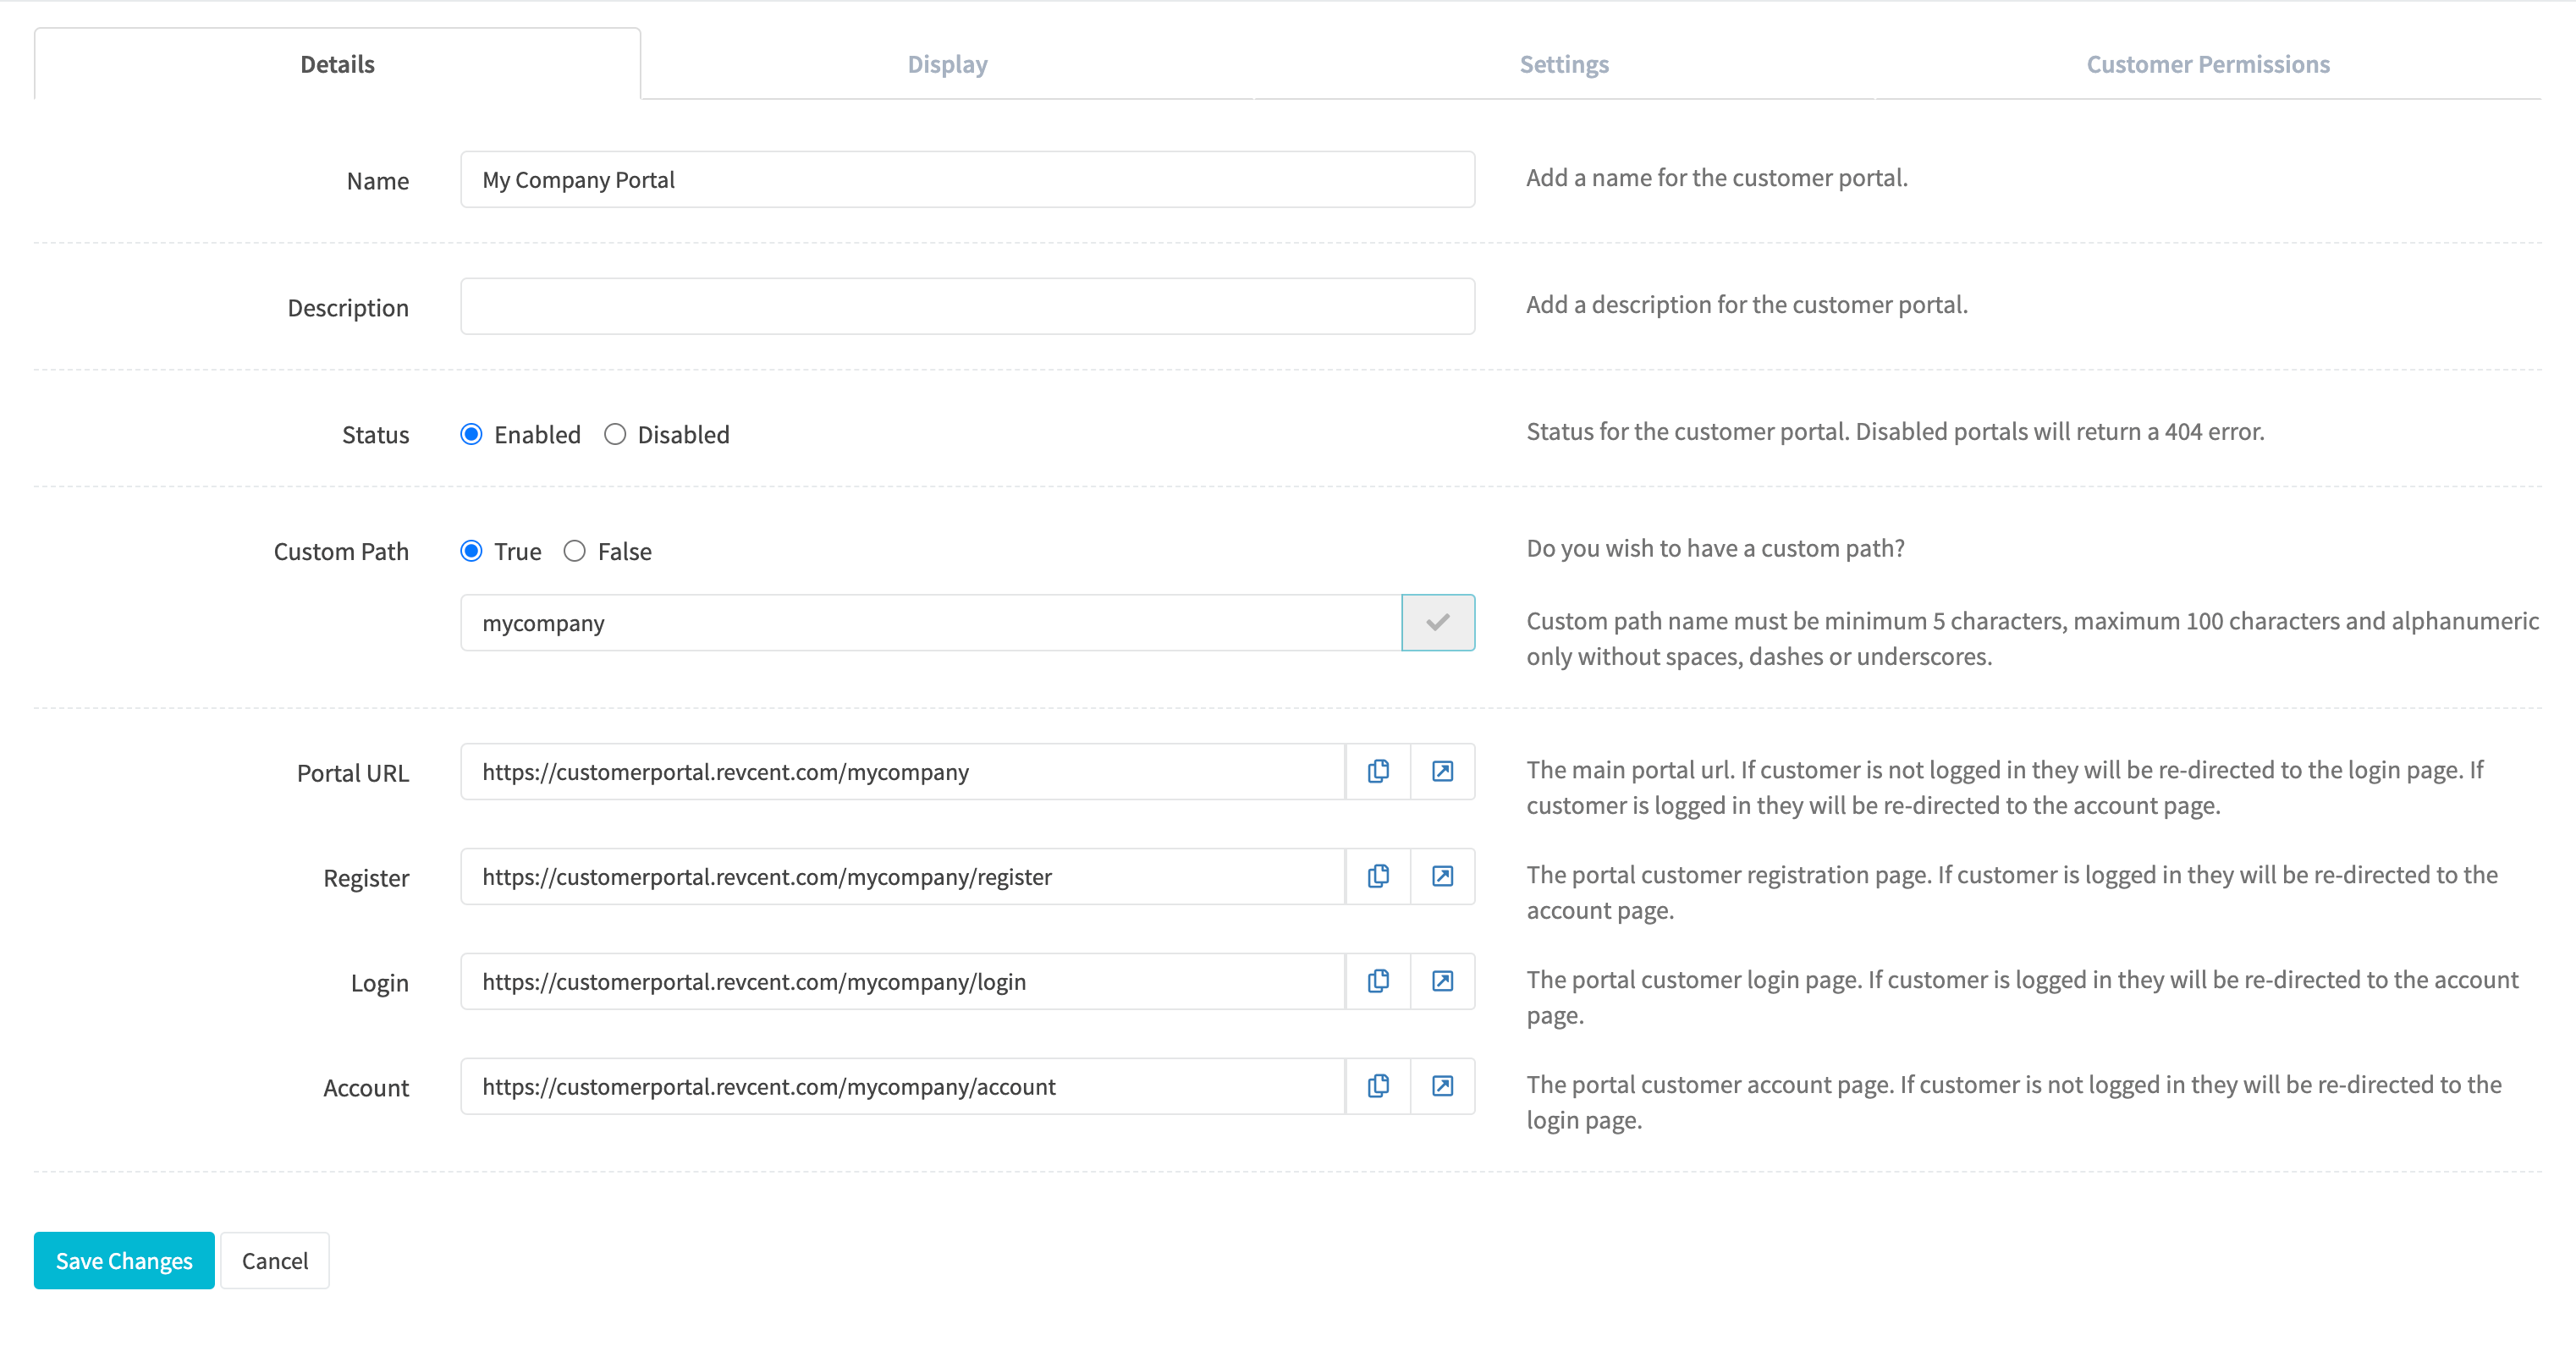
Task: Open the Register URL in a new window
Action: click(1442, 876)
